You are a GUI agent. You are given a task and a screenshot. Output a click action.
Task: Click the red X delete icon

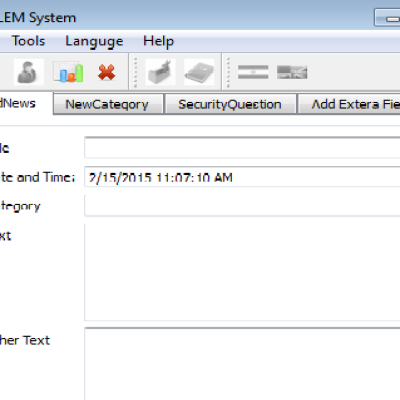coord(107,72)
